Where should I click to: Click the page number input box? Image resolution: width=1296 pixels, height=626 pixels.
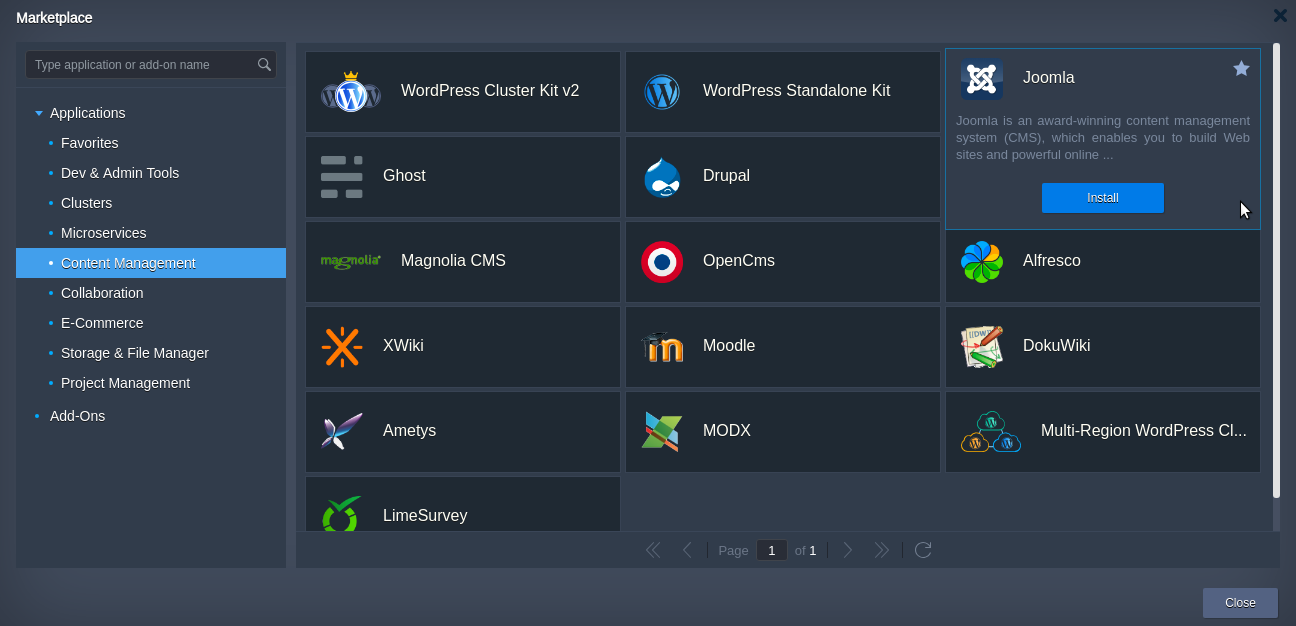click(771, 550)
